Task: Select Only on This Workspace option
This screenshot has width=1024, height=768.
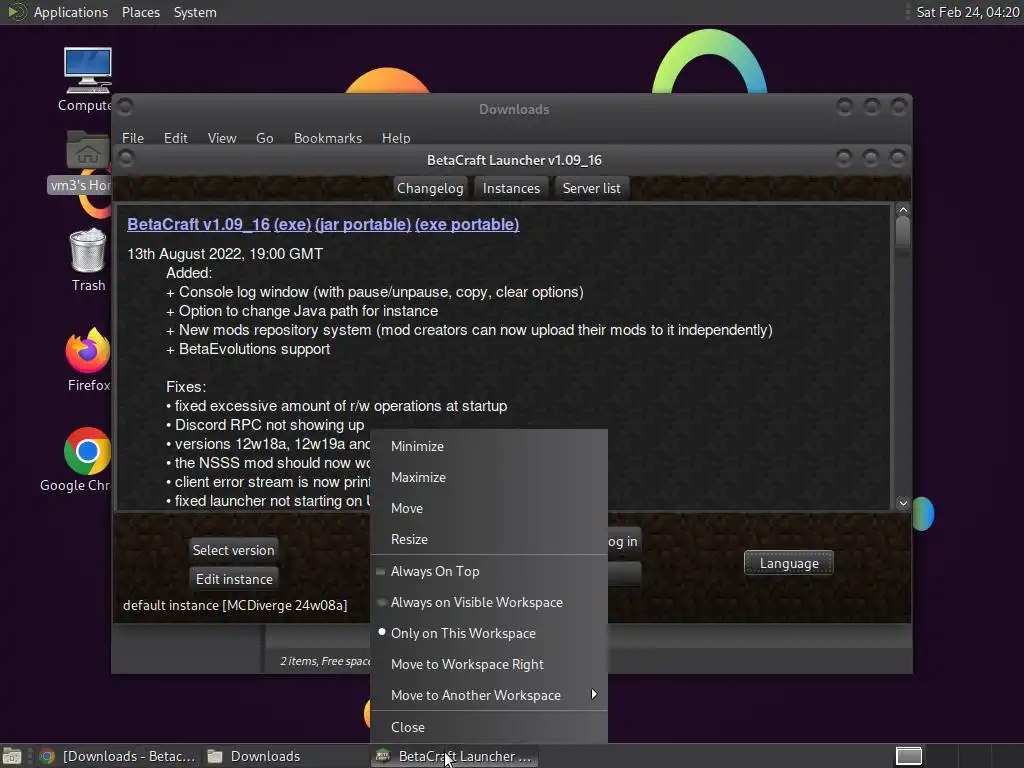Action: pos(489,633)
